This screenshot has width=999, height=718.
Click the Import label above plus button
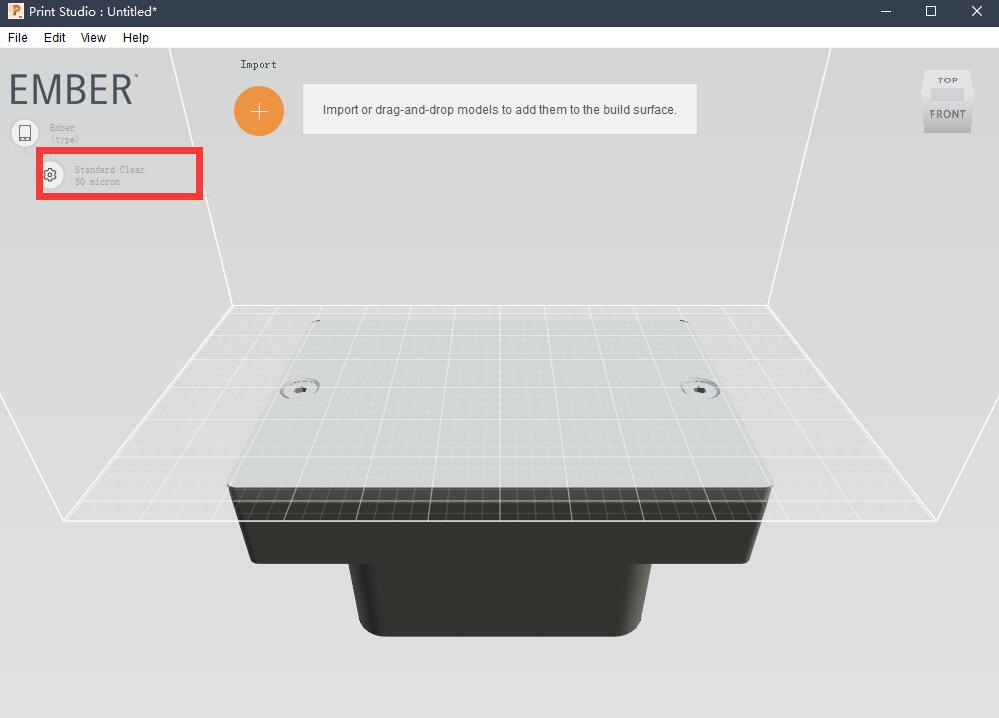[258, 65]
